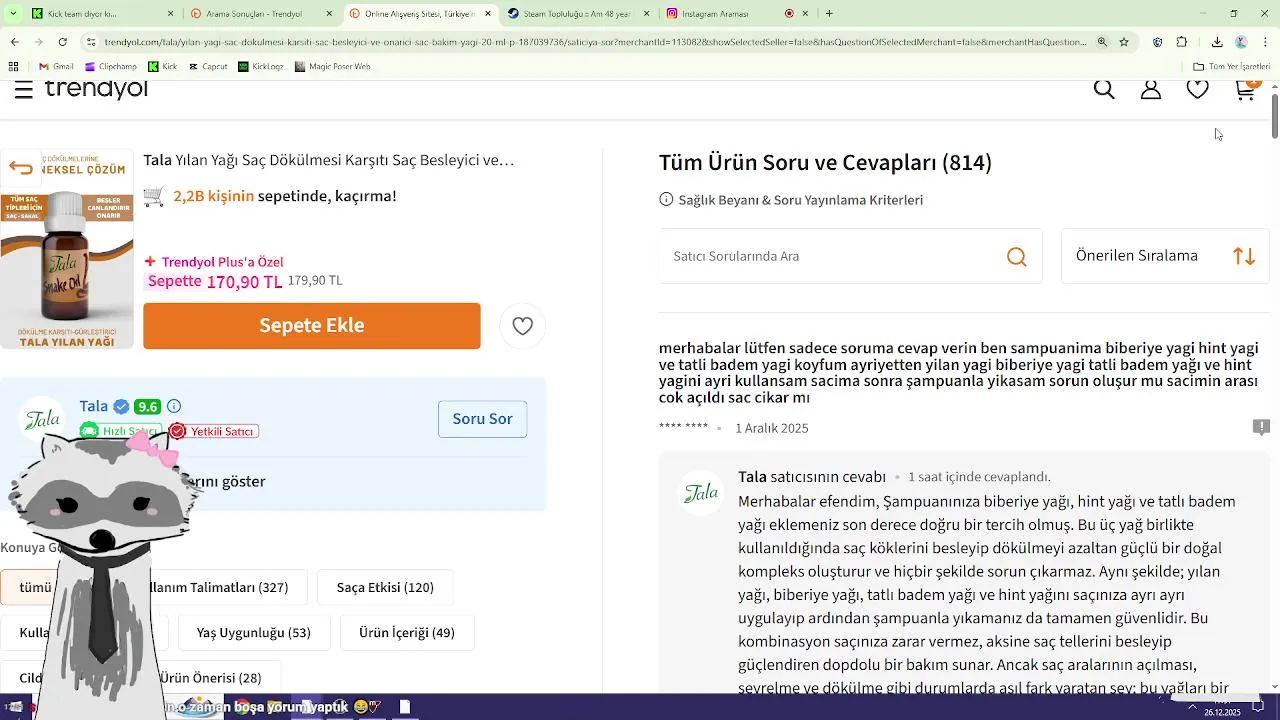Screen dimensions: 1280x720
Task: Click the Yetkili Satıcı badge
Action: (214, 431)
